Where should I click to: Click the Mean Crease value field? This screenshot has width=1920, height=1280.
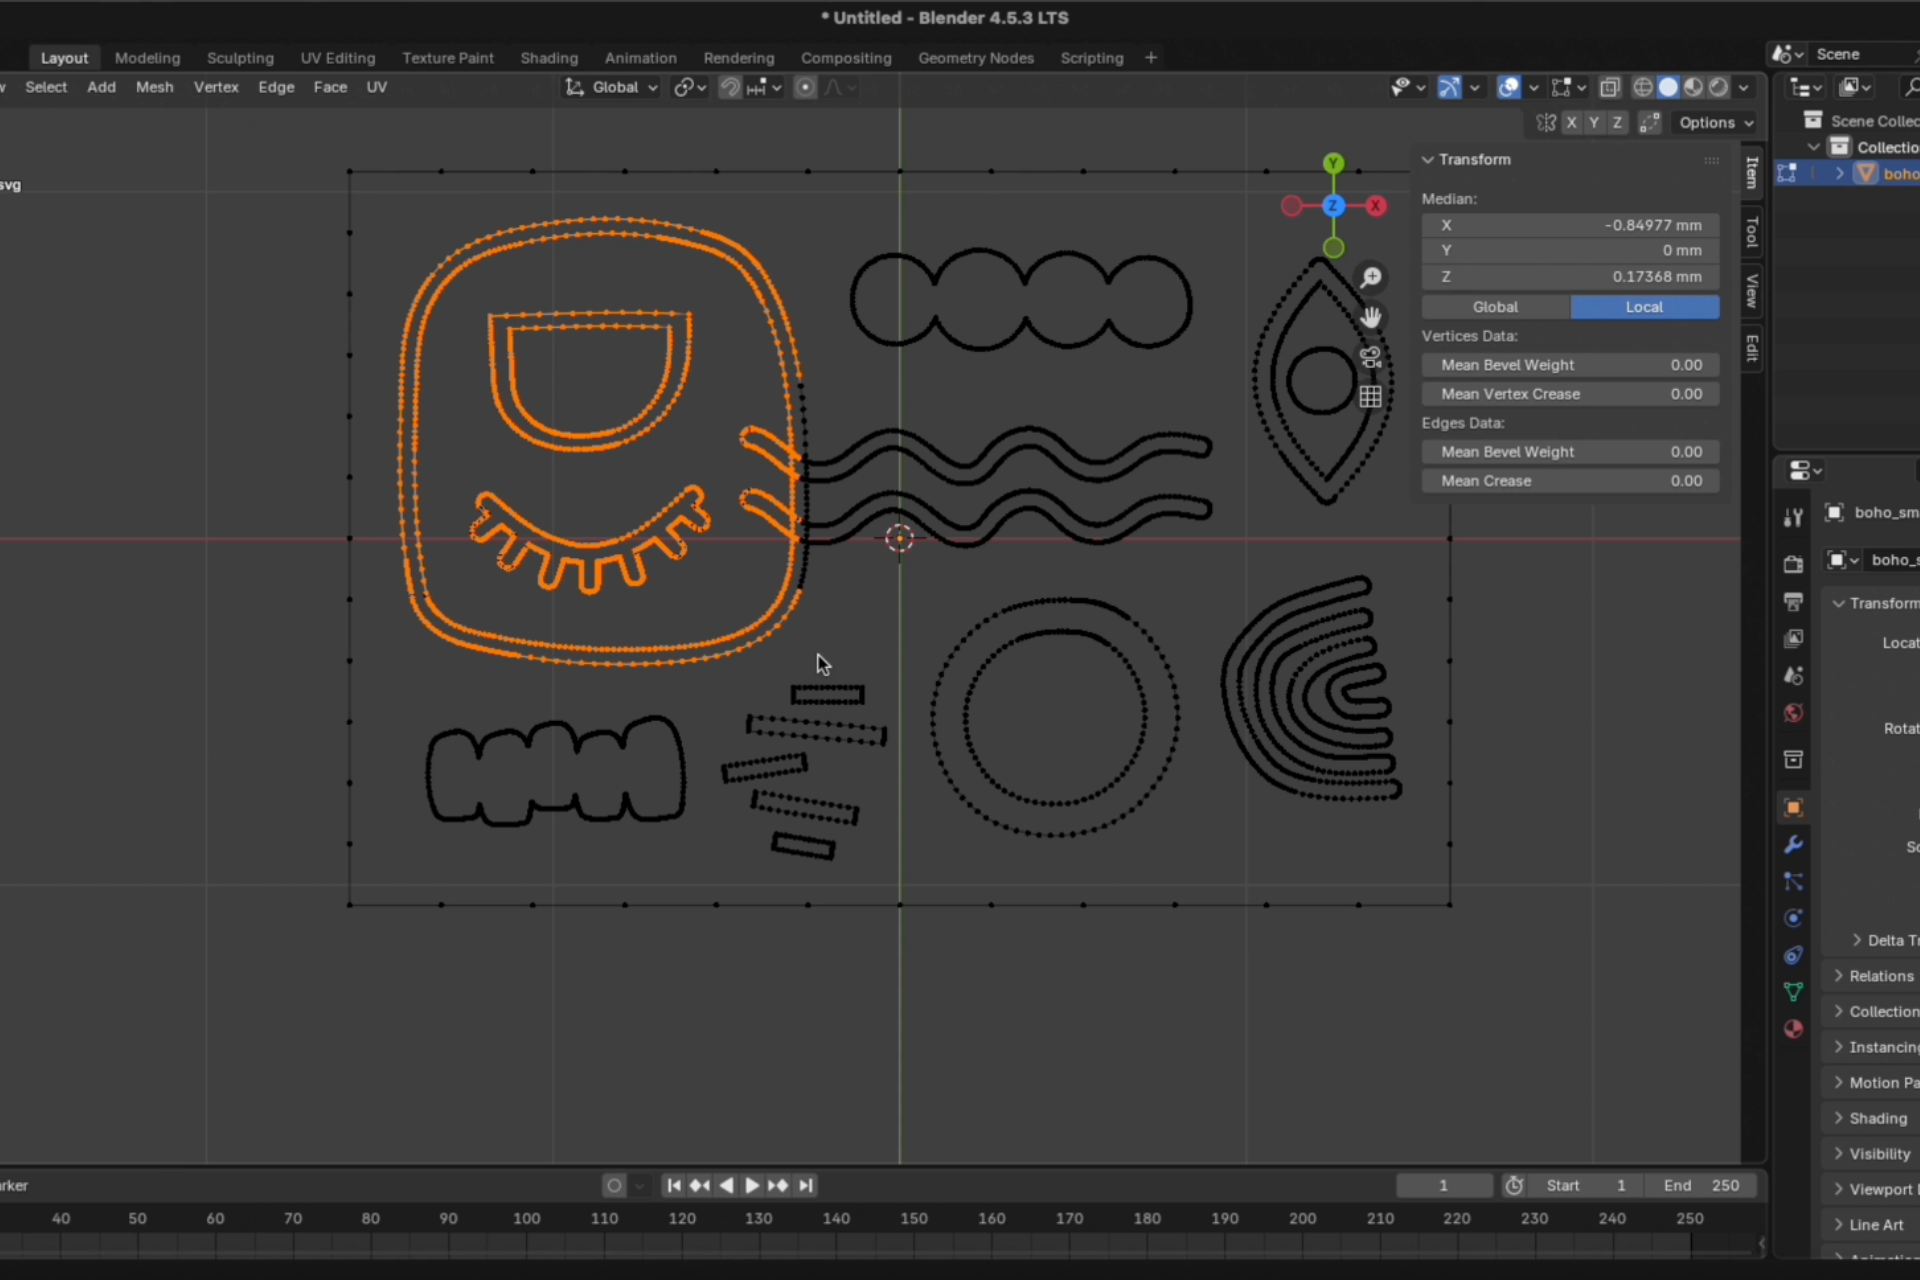click(x=1570, y=481)
